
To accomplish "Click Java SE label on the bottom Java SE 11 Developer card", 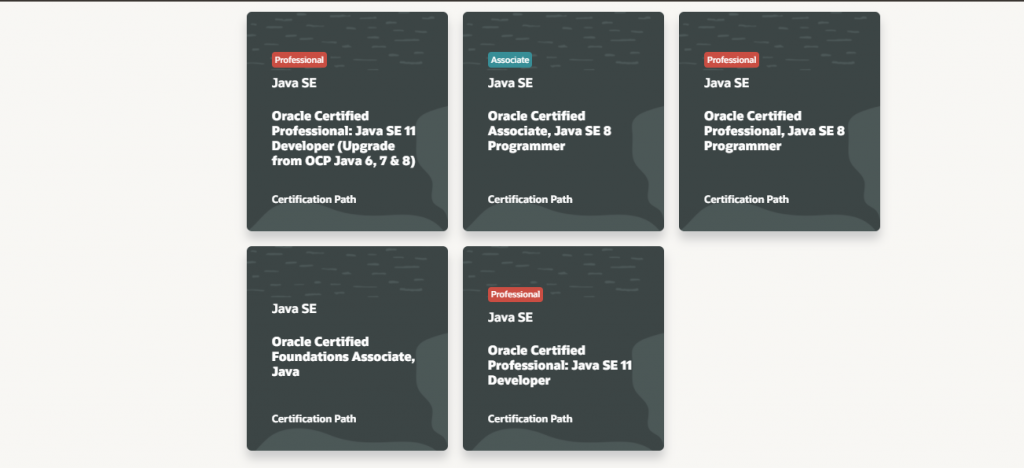I will pos(510,318).
